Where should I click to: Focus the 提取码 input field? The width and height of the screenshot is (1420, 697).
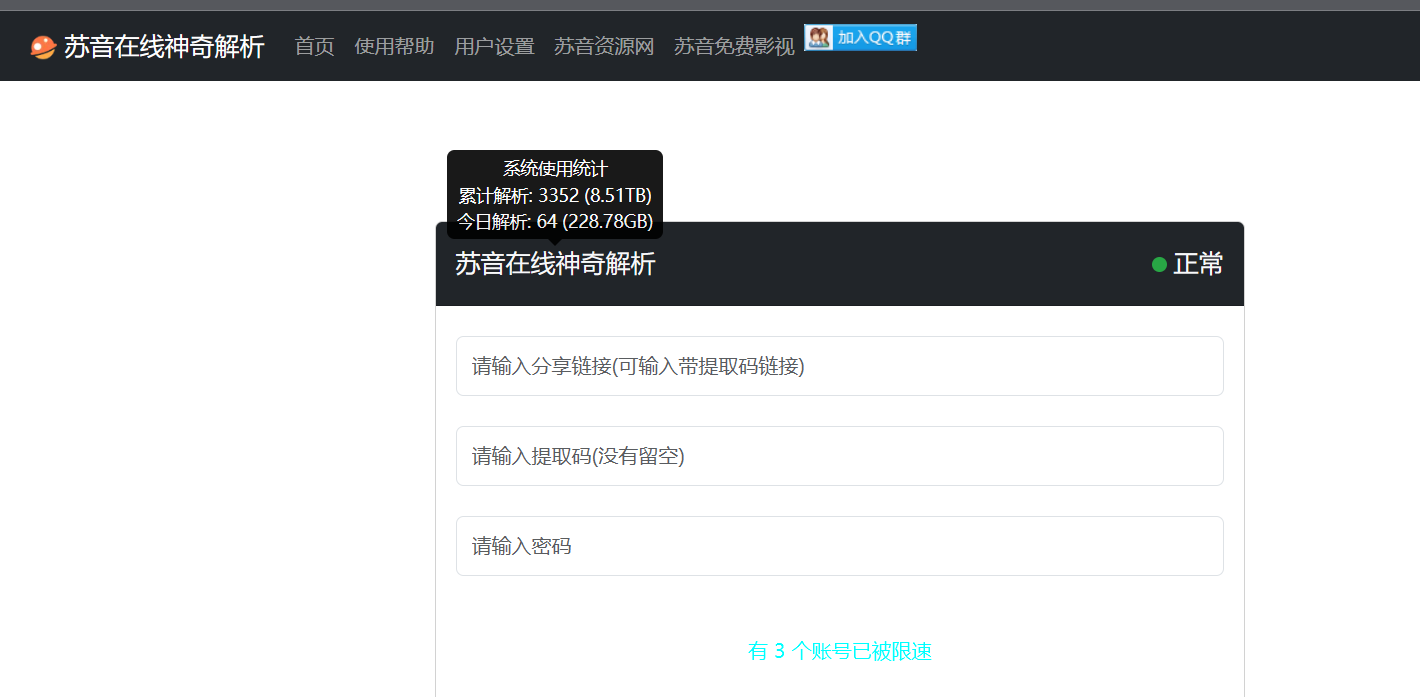coord(839,456)
